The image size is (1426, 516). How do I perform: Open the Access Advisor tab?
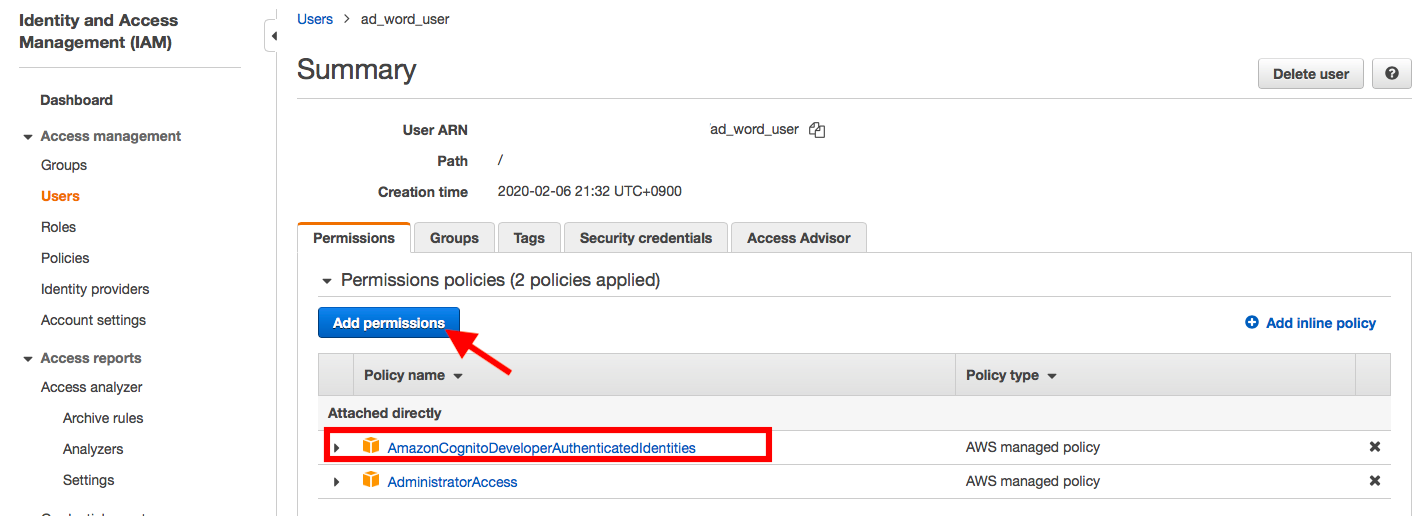pos(798,238)
